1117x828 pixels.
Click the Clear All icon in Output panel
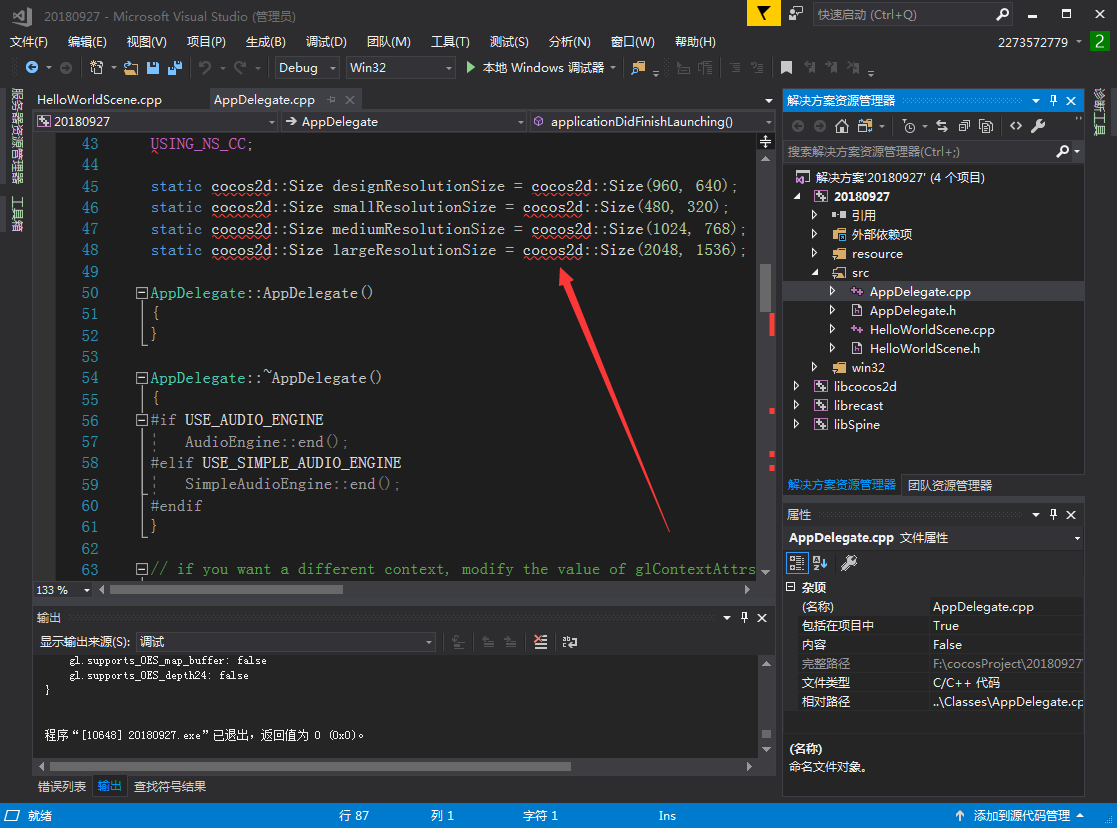[541, 642]
